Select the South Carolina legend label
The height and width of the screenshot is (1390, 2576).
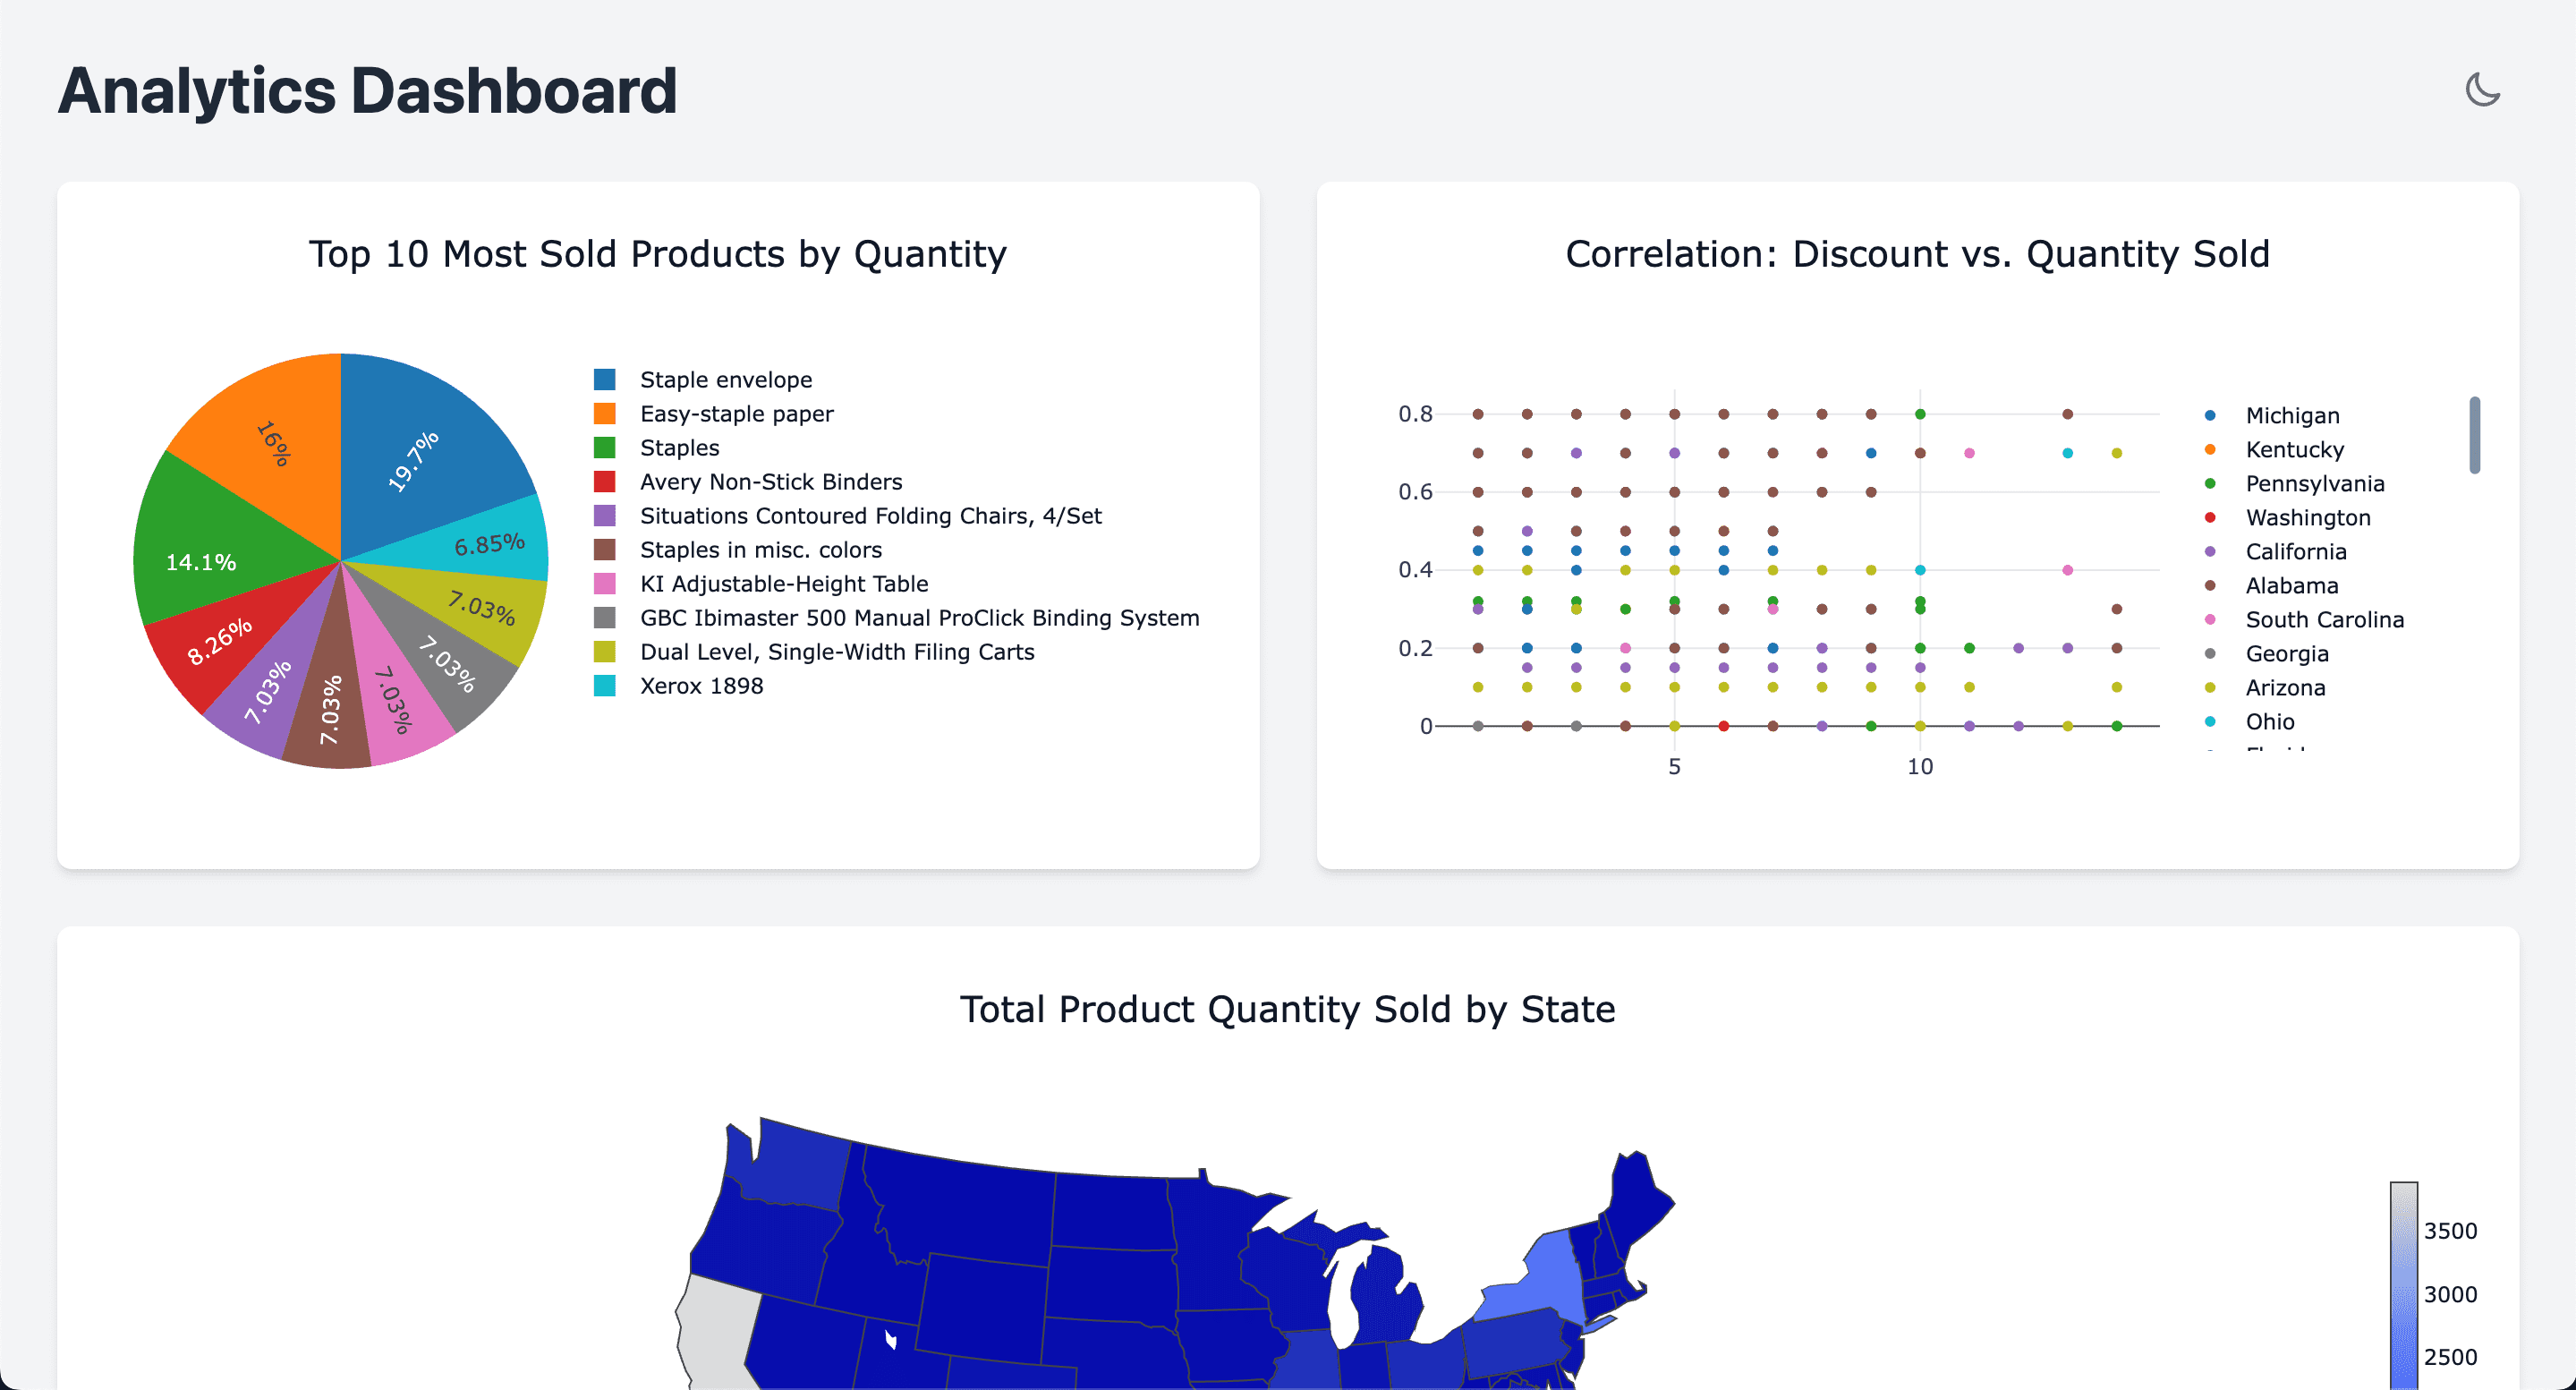2325,619
